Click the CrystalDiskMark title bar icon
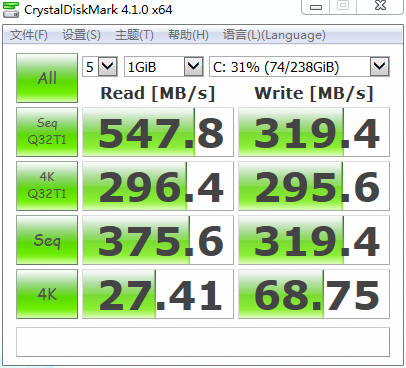Viewport: 406px width, 368px height. pos(11,9)
